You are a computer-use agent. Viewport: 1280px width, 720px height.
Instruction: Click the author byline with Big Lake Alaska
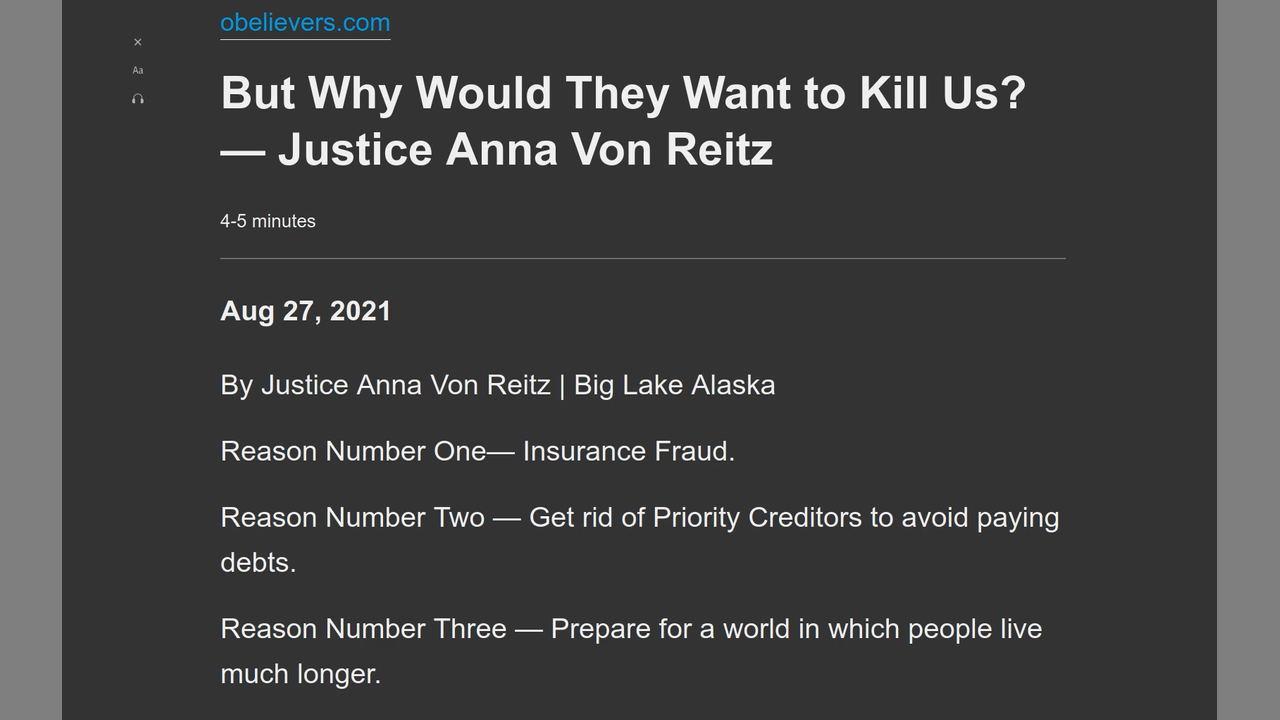pos(497,385)
